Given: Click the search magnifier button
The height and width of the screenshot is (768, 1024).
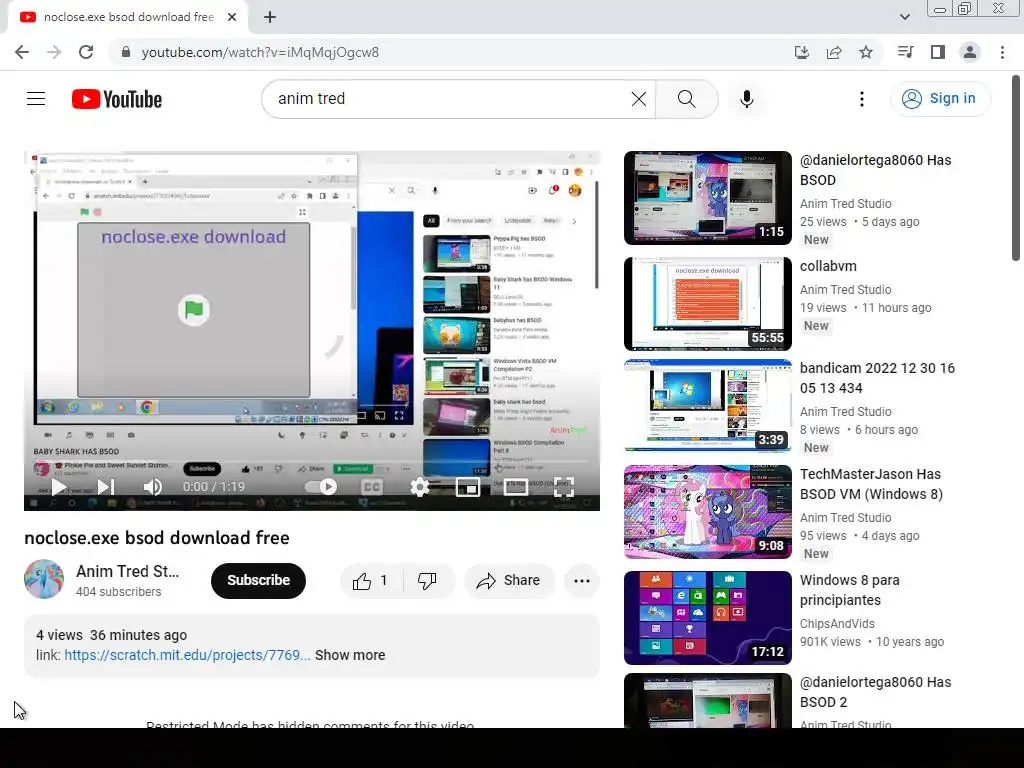Looking at the screenshot, I should 686,99.
